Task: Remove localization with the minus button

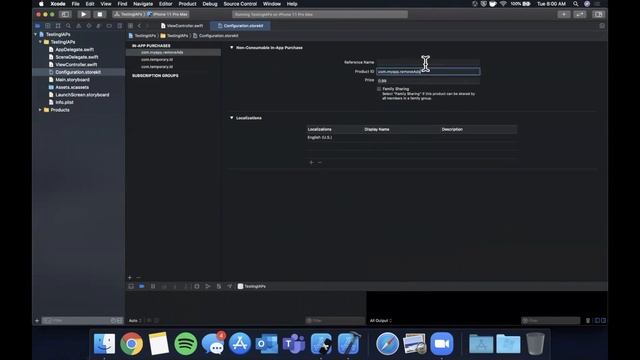Action: coord(320,162)
